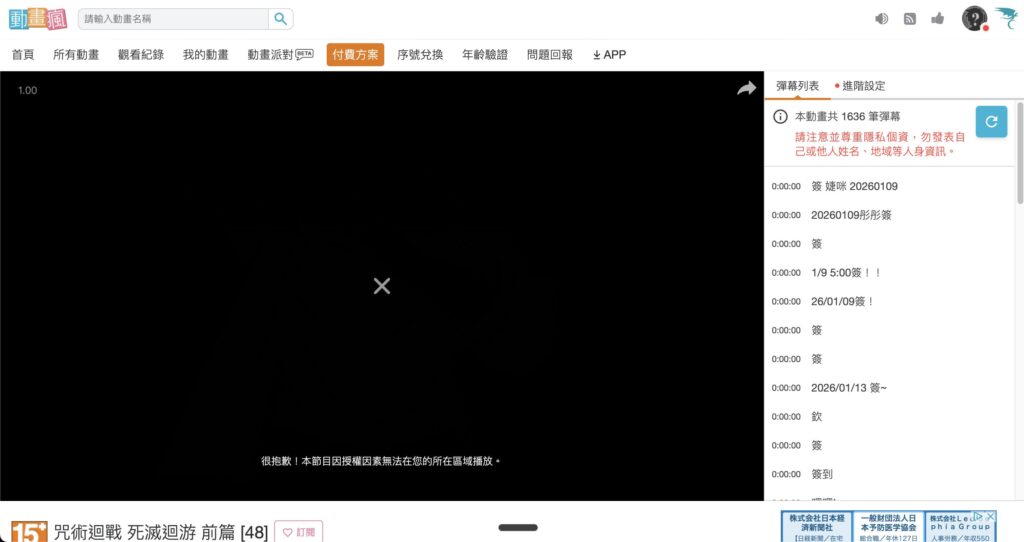Go to 觀看紀錄 page
Screen dimensions: 1024x542
[140, 55]
